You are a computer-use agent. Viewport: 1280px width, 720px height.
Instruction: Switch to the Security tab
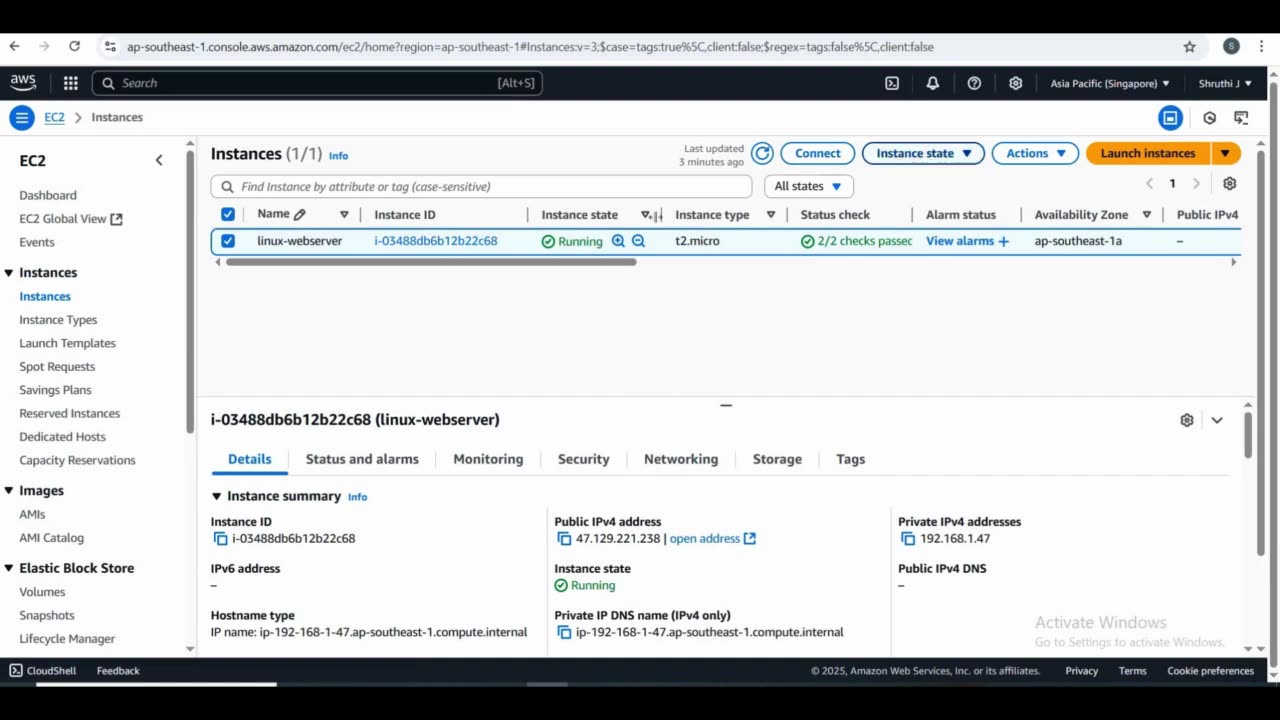coord(583,459)
